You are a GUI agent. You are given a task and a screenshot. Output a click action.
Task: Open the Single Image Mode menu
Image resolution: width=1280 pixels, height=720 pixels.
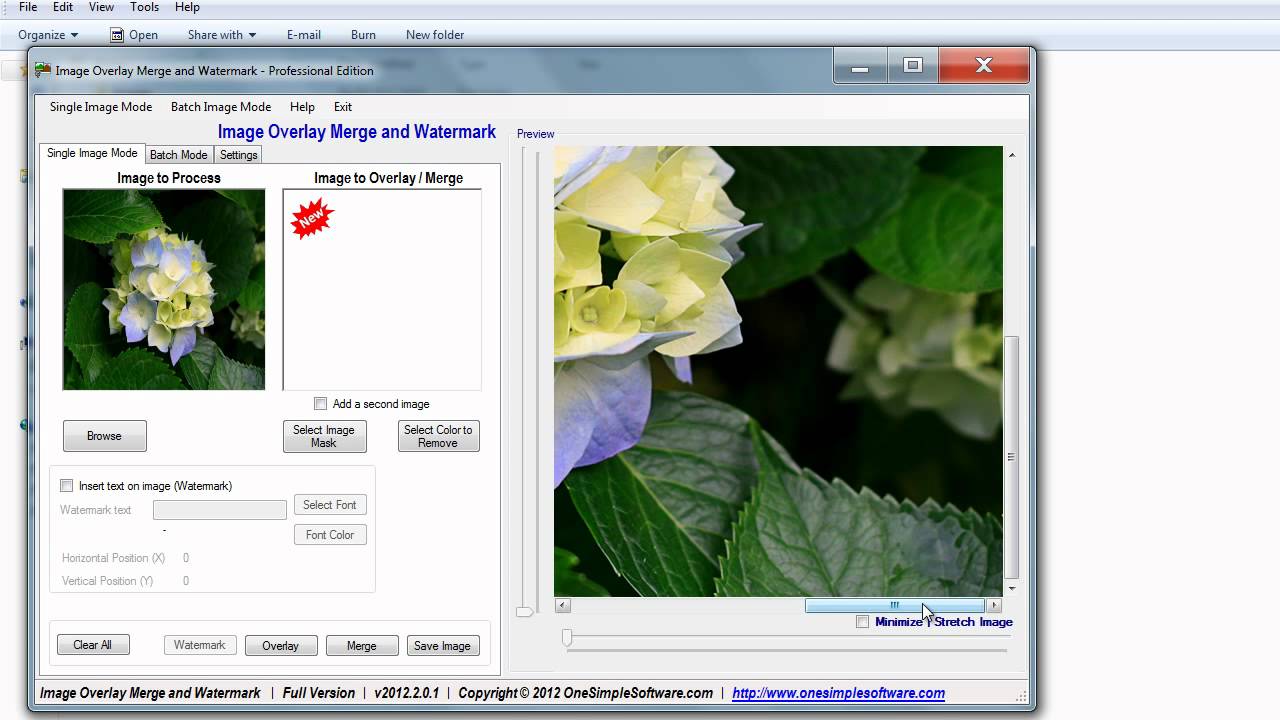tap(101, 107)
